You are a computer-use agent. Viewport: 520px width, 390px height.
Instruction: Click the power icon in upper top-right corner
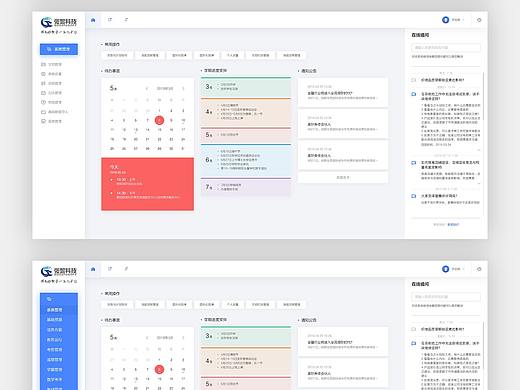coord(479,20)
